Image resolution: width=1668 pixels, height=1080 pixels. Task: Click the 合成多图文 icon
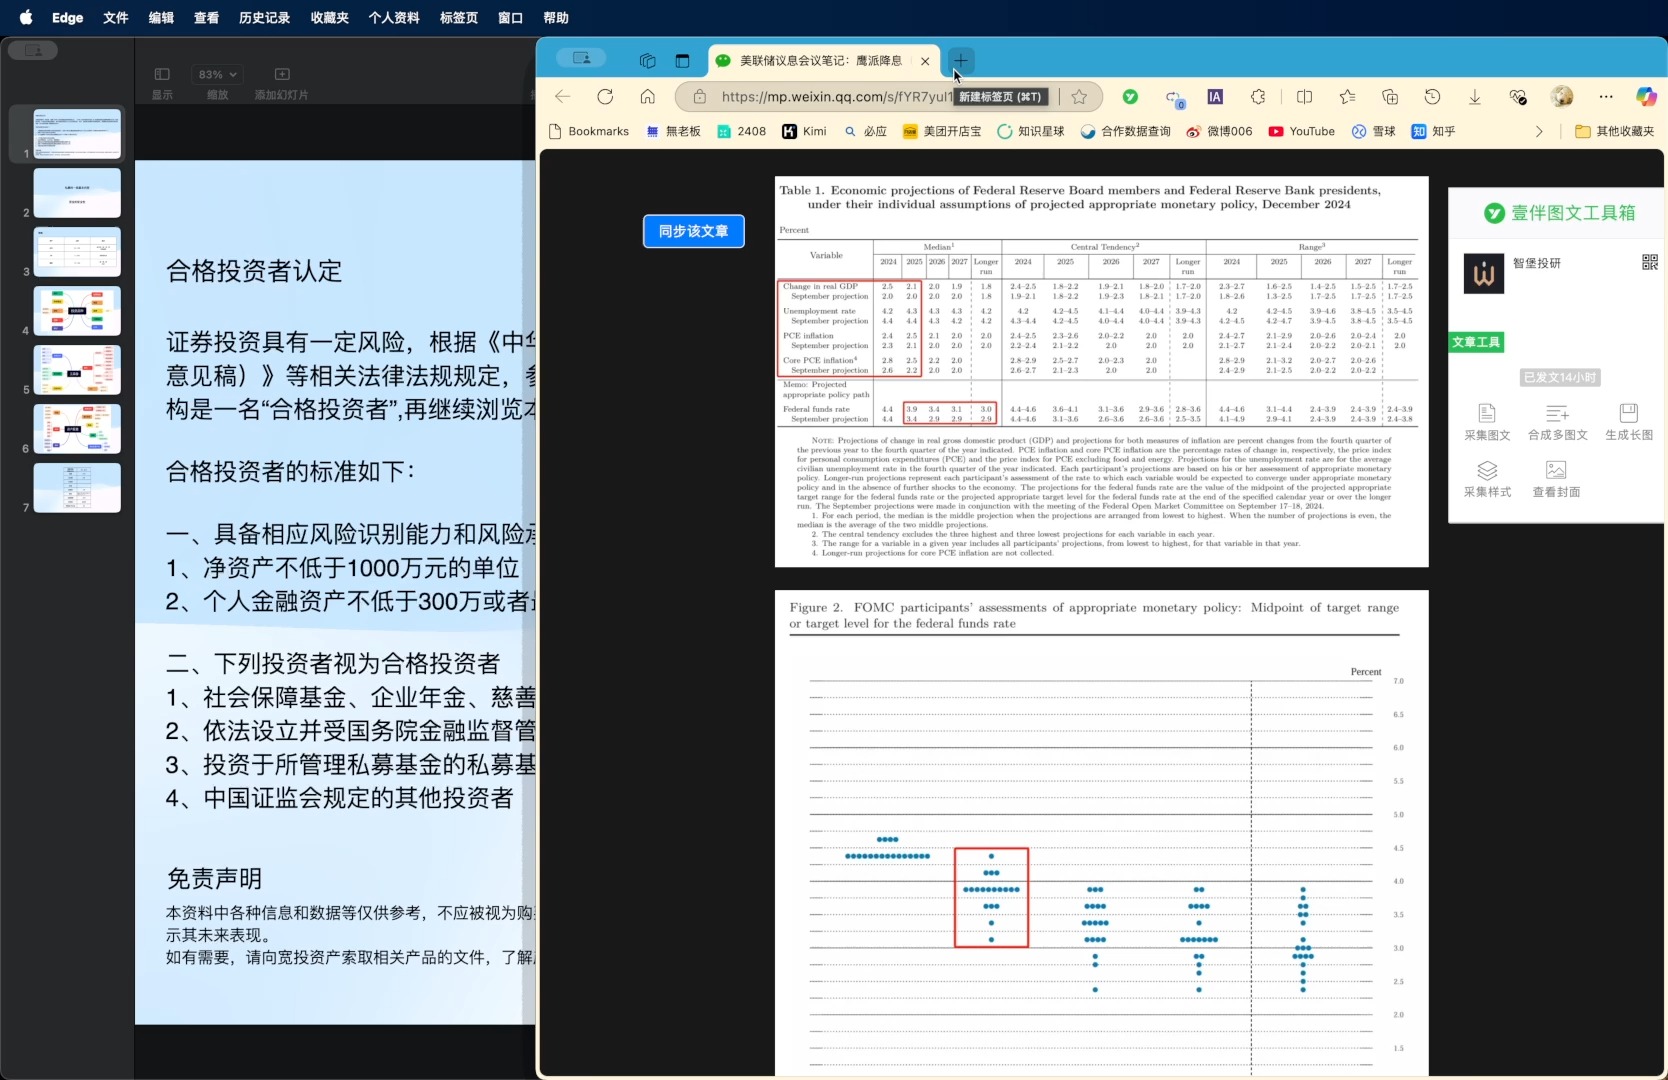[1557, 413]
